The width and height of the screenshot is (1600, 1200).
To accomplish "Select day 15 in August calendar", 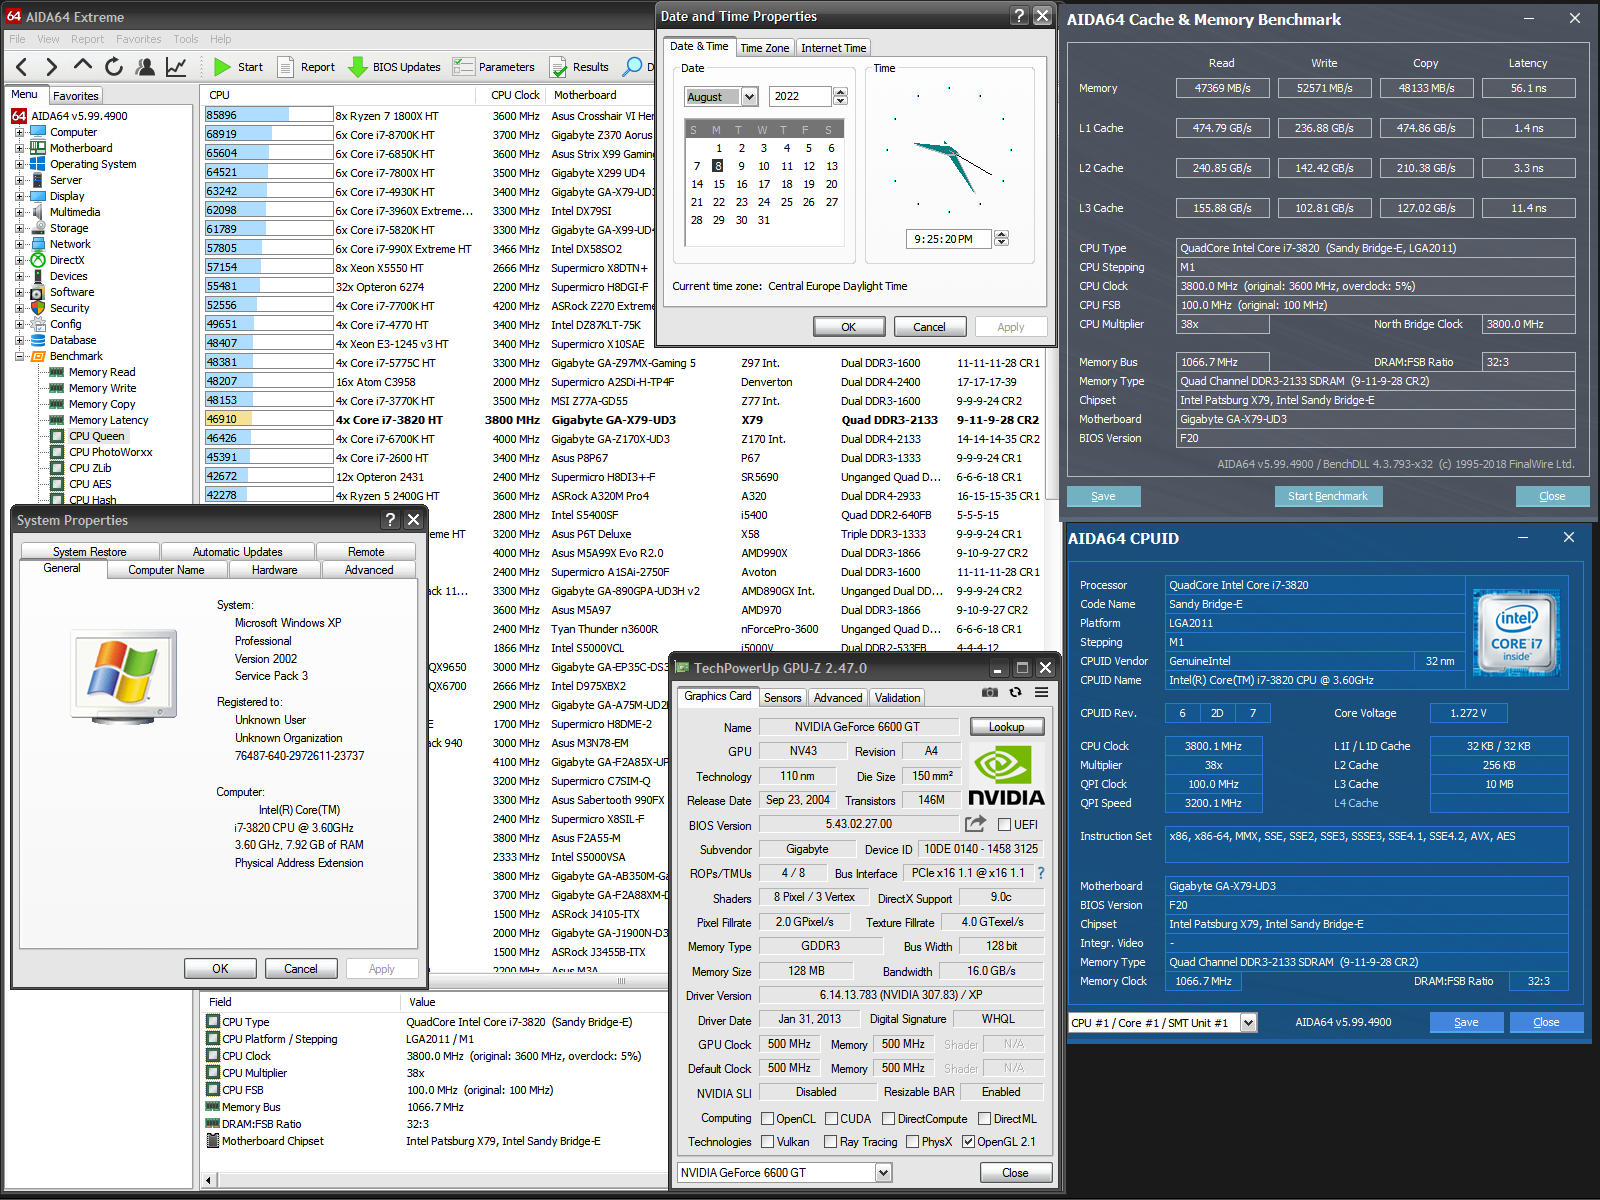I will (x=719, y=184).
